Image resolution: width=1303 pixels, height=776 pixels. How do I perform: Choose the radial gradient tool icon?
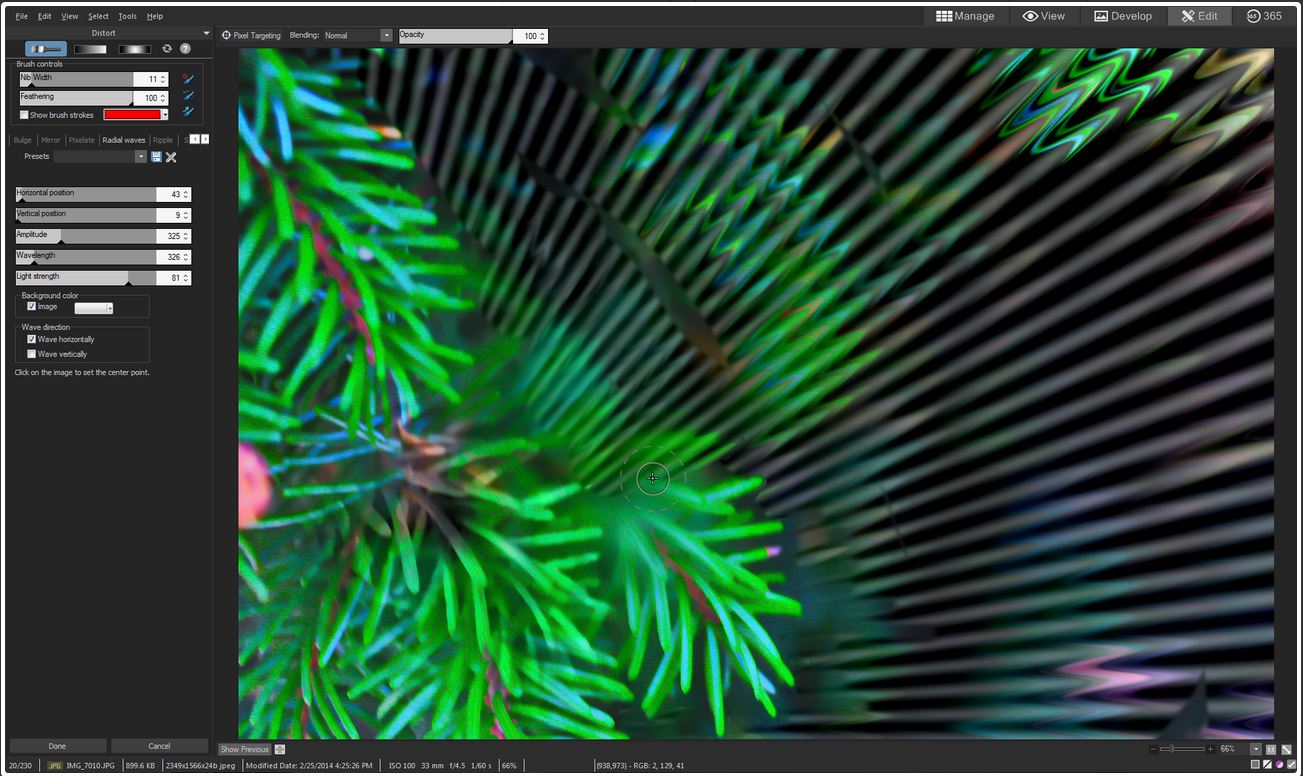pos(134,49)
